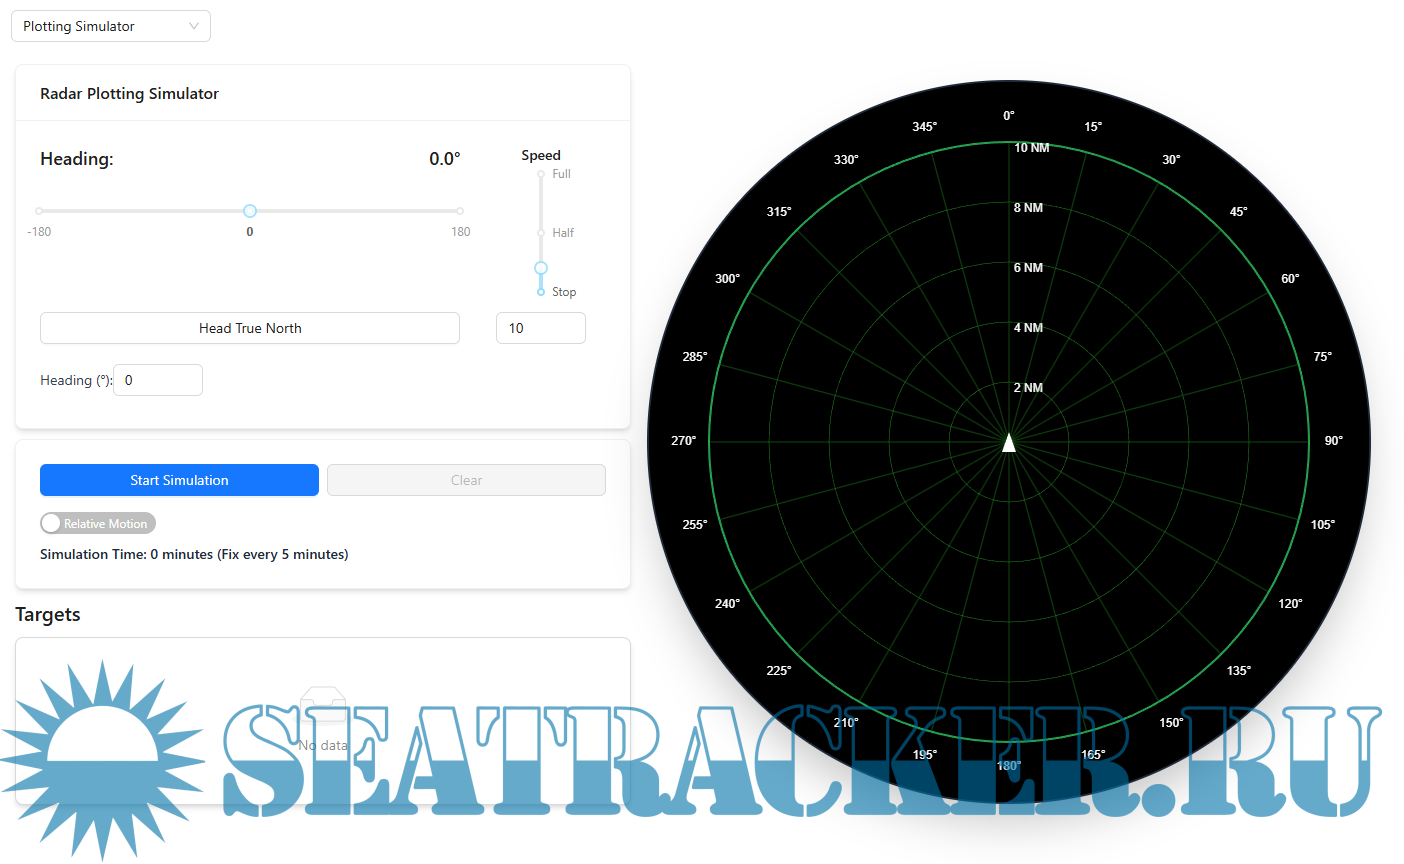Click the 90° bearing label on radar

[x=1333, y=441]
